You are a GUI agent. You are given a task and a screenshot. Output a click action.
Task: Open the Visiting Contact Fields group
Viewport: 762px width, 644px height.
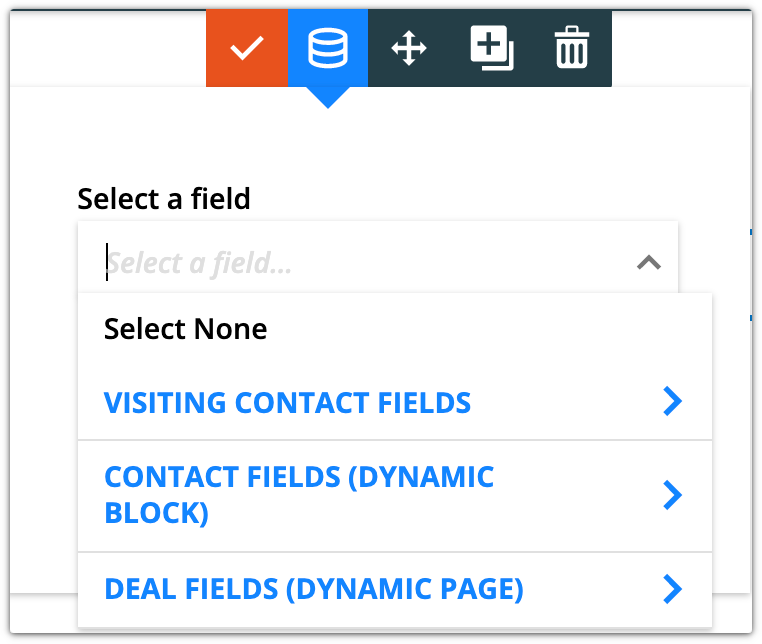pos(395,402)
